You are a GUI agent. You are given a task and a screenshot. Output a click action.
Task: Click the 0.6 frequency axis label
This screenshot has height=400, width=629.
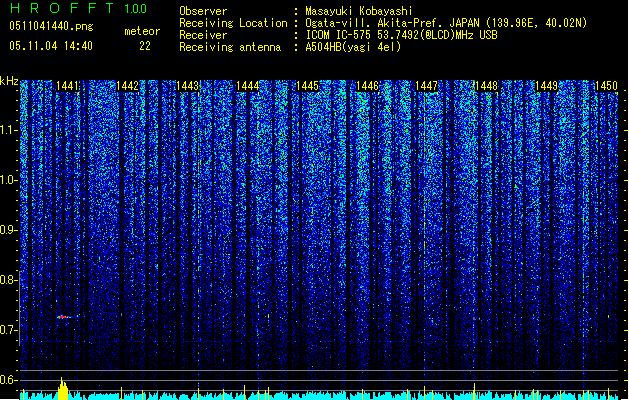coord(9,380)
